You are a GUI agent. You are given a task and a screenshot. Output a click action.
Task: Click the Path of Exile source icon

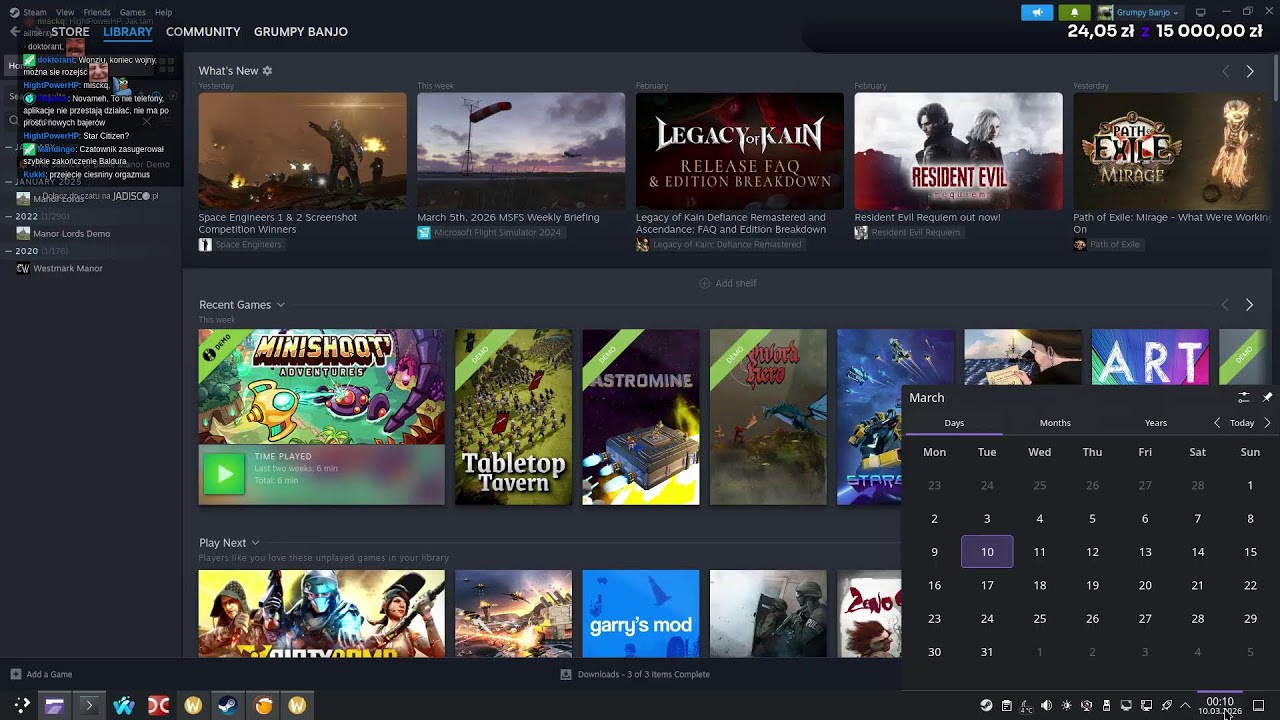(x=1080, y=244)
